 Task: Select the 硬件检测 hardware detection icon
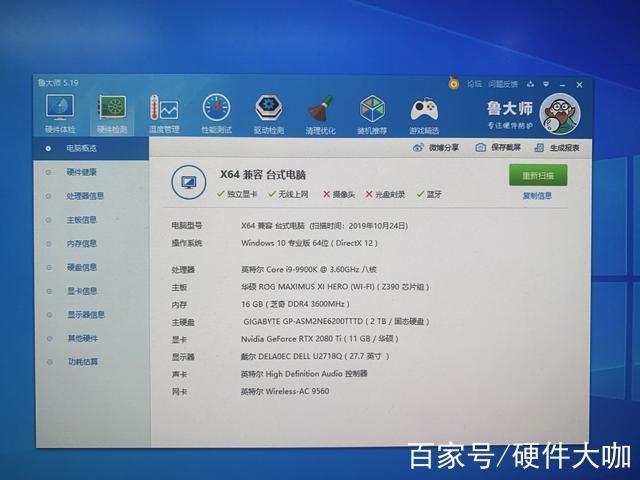coord(112,114)
